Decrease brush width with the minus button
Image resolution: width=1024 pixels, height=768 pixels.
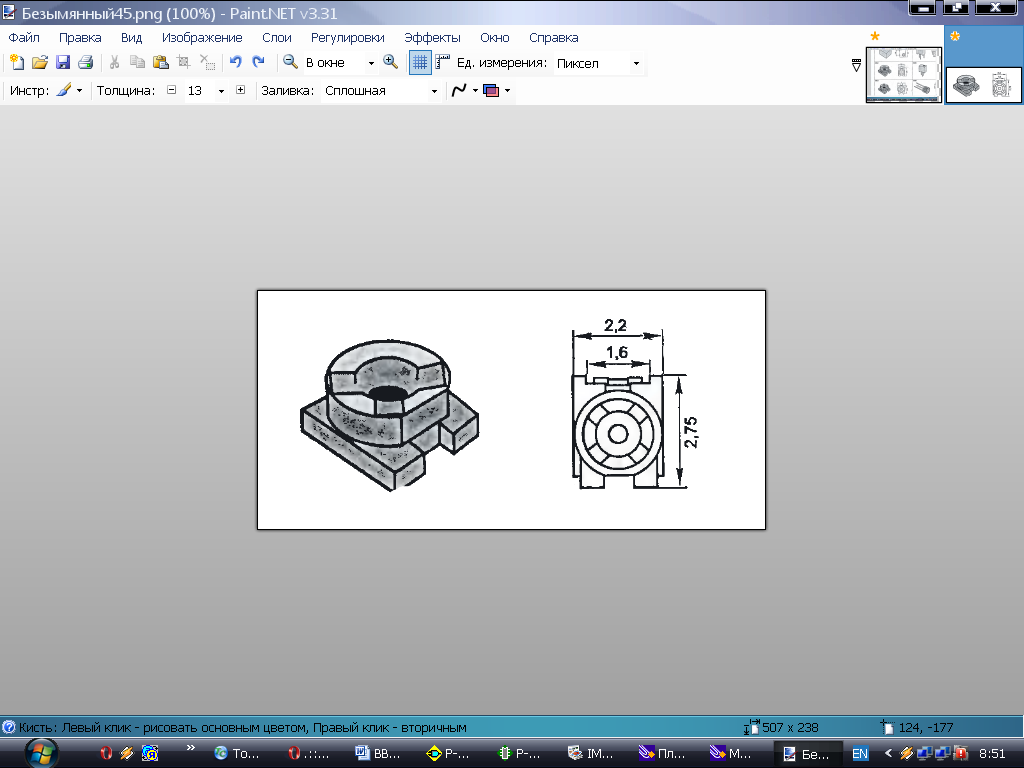click(x=171, y=90)
